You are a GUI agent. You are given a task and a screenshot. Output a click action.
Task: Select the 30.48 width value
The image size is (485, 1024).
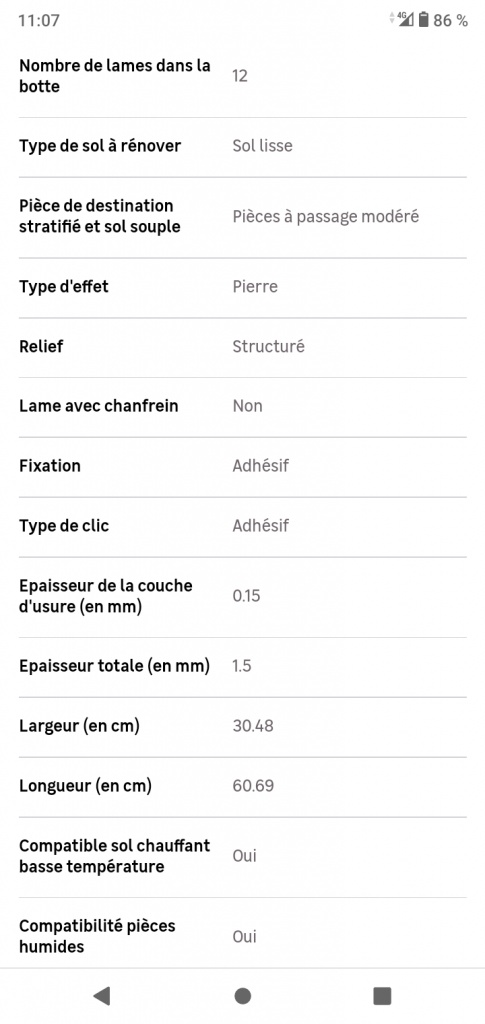(x=253, y=726)
